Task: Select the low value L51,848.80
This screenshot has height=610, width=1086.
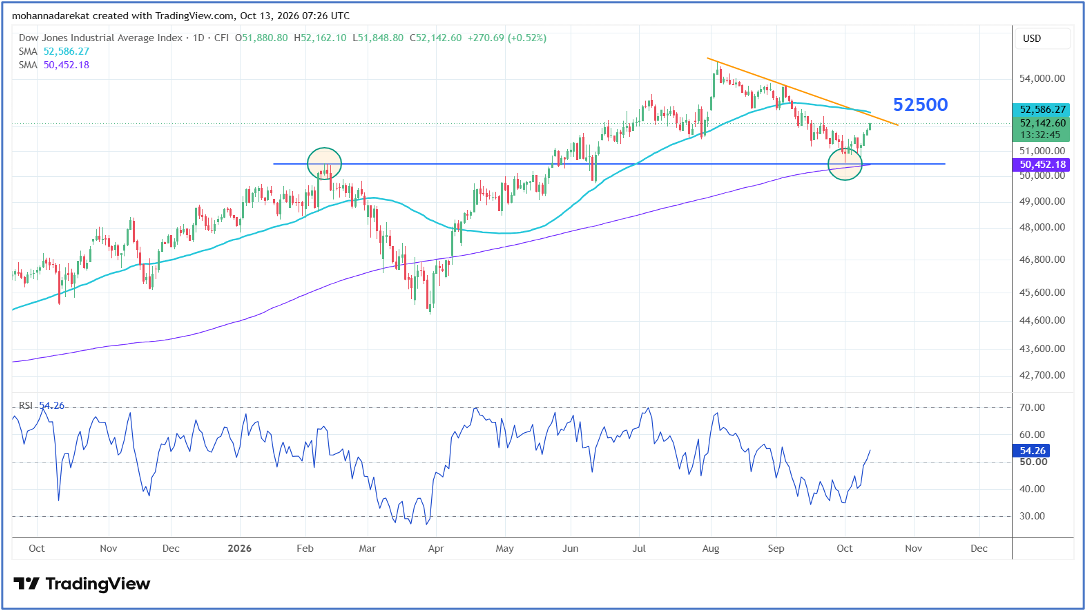Action: tap(378, 38)
